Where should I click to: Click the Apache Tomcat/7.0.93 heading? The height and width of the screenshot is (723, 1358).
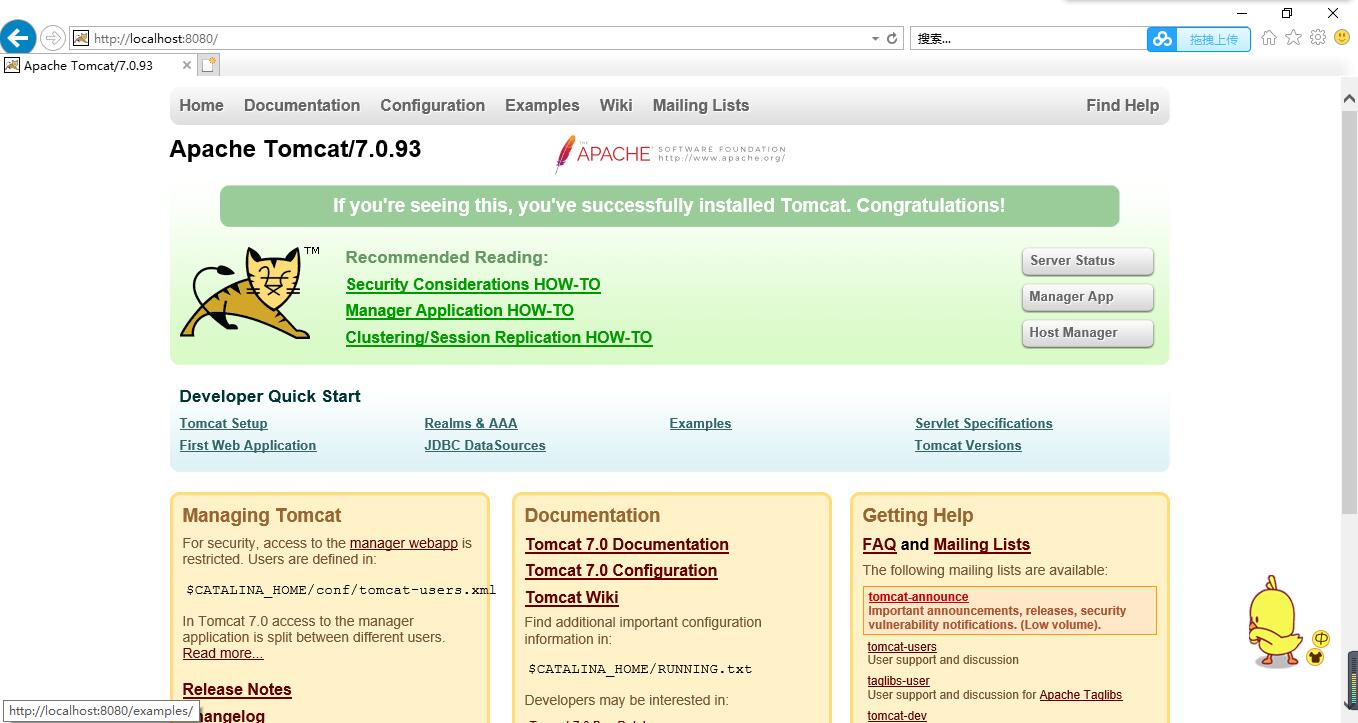[295, 150]
